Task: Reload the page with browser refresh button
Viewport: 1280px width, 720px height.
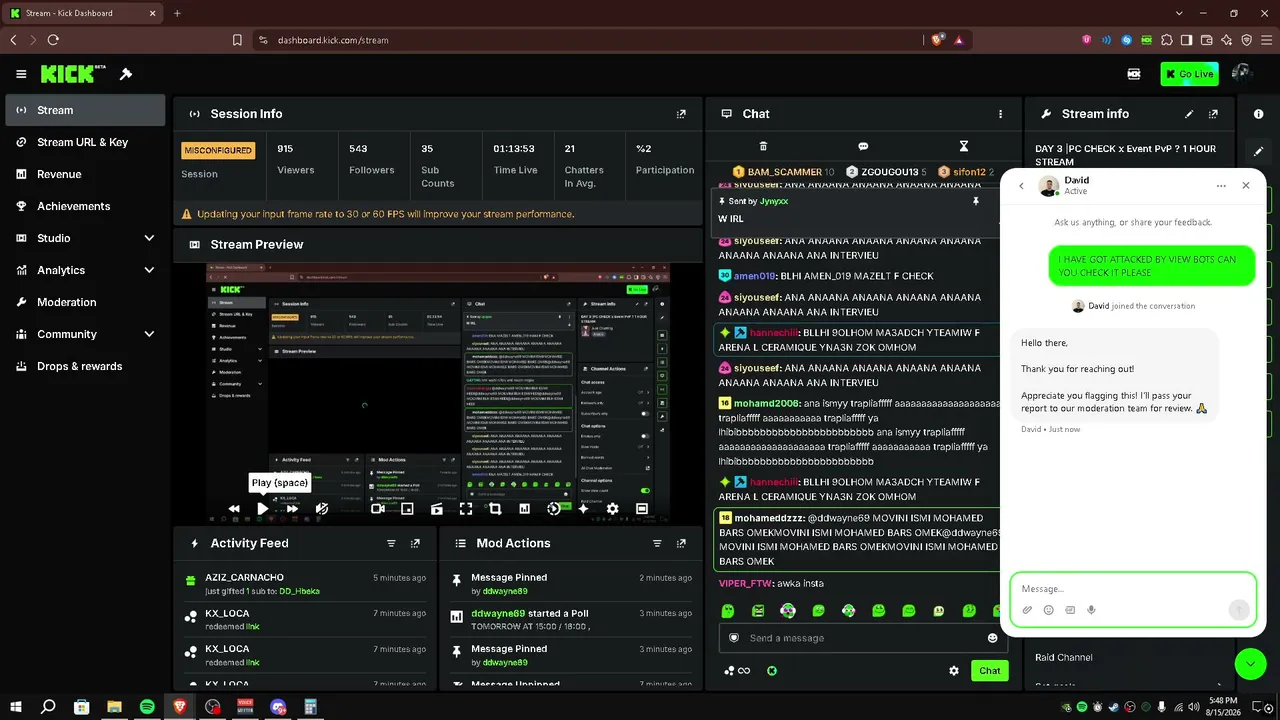Action: (53, 40)
